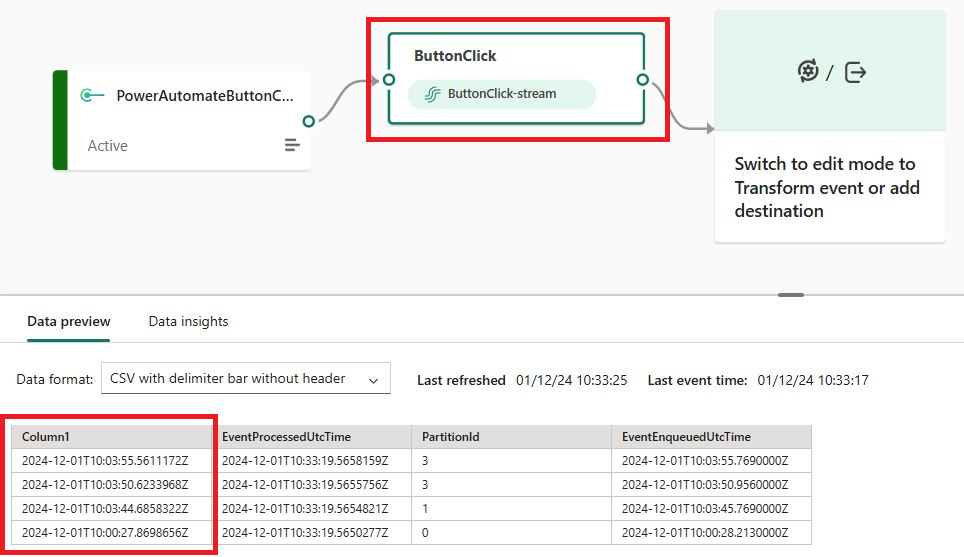Click the ButtonClick node input connector

[389, 79]
